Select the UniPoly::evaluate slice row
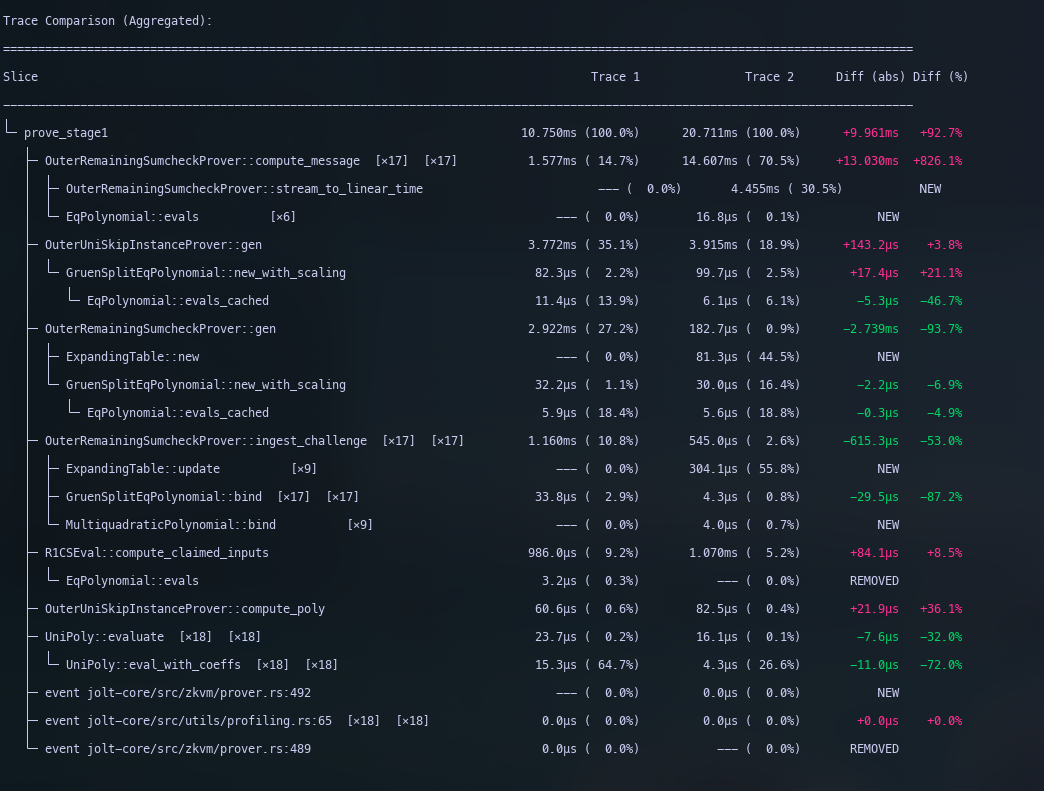 click(x=108, y=637)
